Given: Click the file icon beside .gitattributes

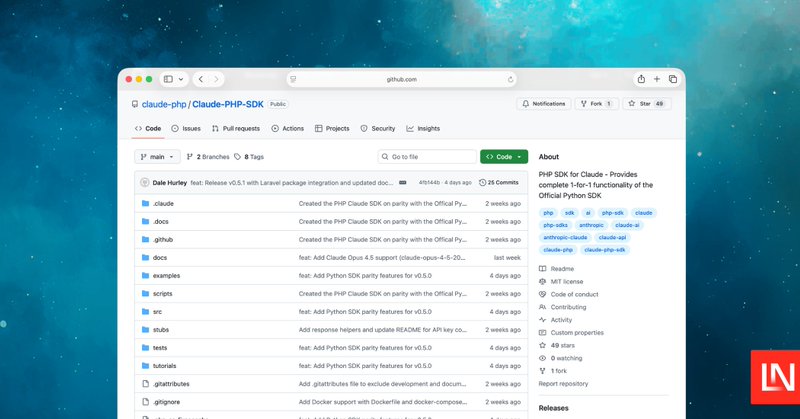Looking at the screenshot, I should click(x=145, y=384).
